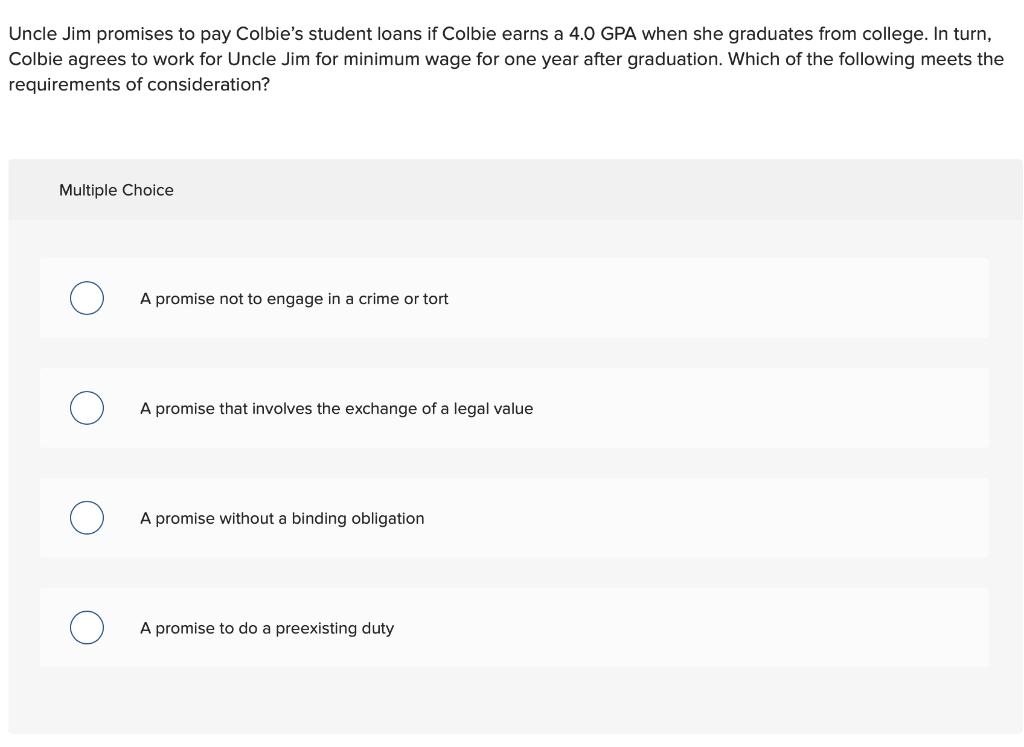Click the 'Multiple Choice' heading label

(x=116, y=190)
